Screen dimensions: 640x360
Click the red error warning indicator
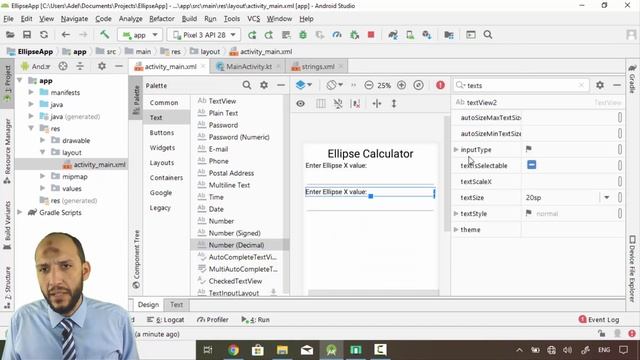click(440, 85)
